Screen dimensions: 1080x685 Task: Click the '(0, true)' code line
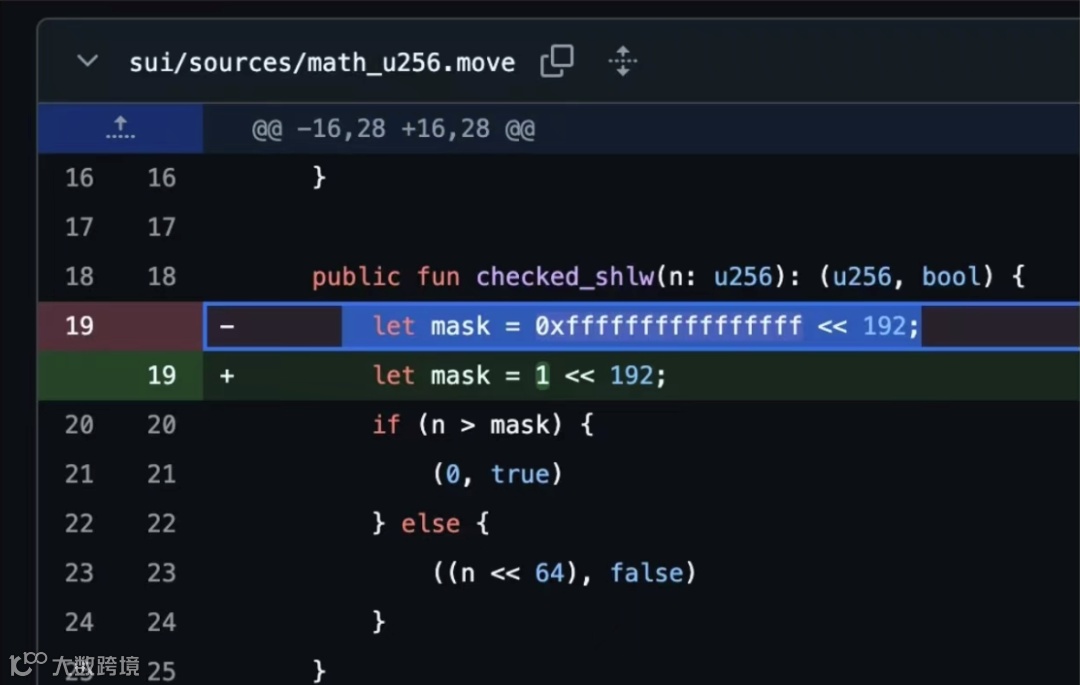pos(497,474)
